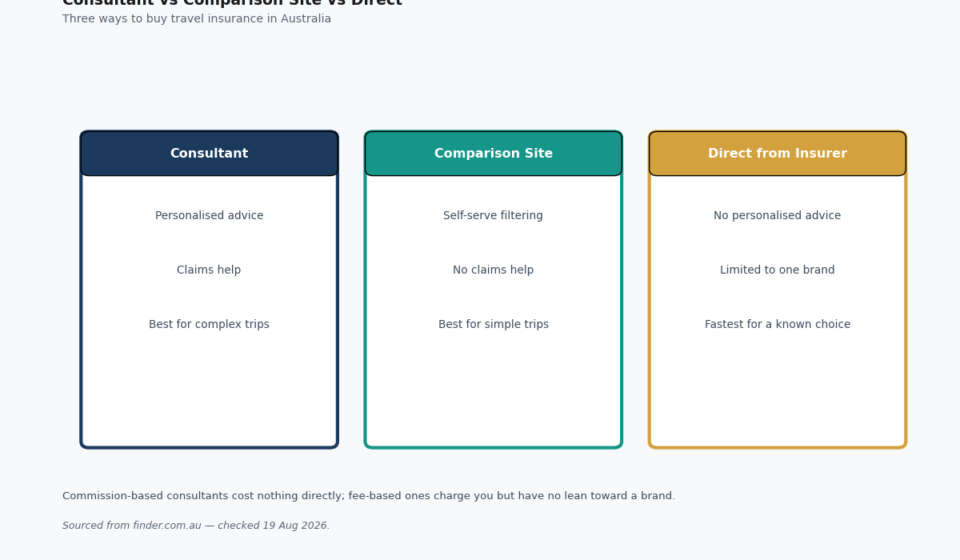This screenshot has width=960, height=560.
Task: Click Best for complex trips text
Action: coord(209,324)
